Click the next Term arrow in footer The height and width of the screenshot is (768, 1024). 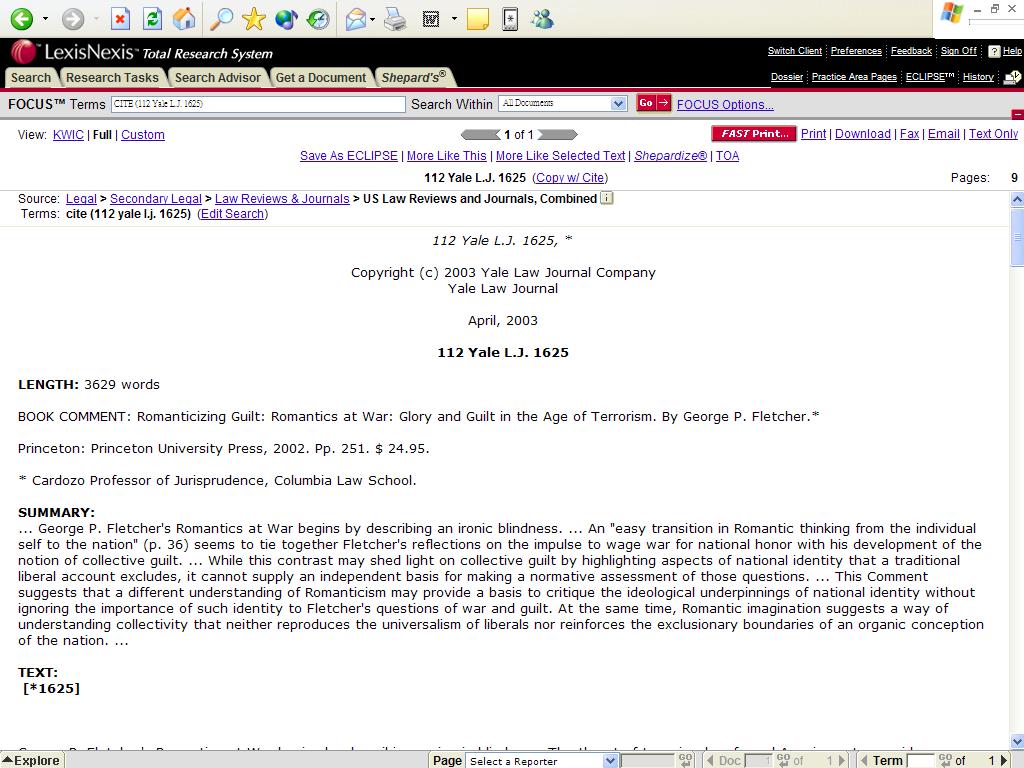click(1005, 760)
